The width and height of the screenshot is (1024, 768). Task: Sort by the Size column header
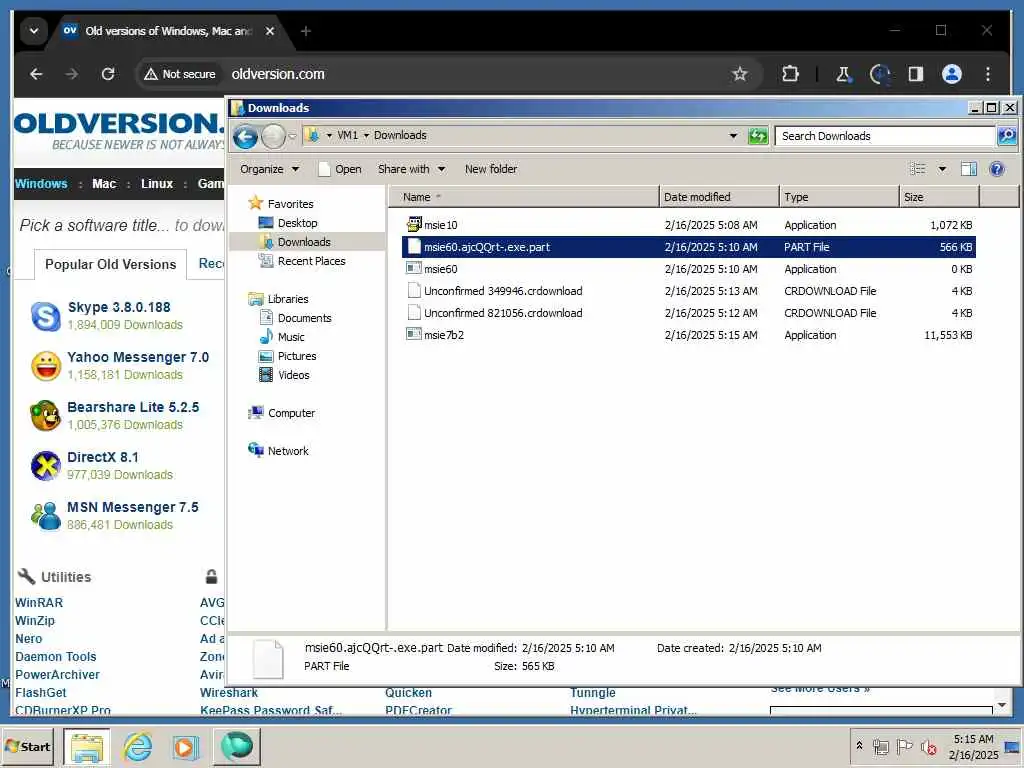[939, 197]
